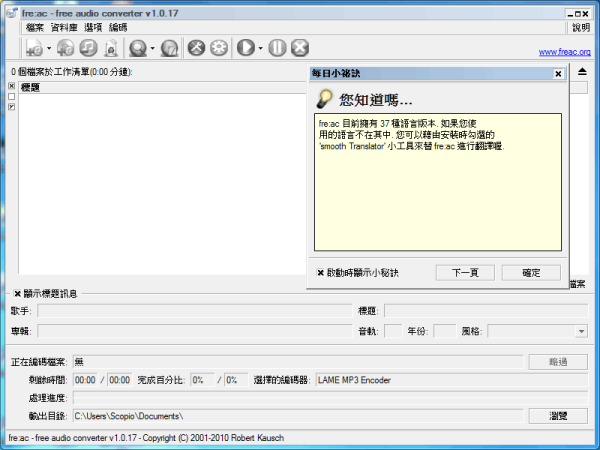Screen dimensions: 600x450
Task: Minimize the fre:ac window
Action: [x=570, y=14]
